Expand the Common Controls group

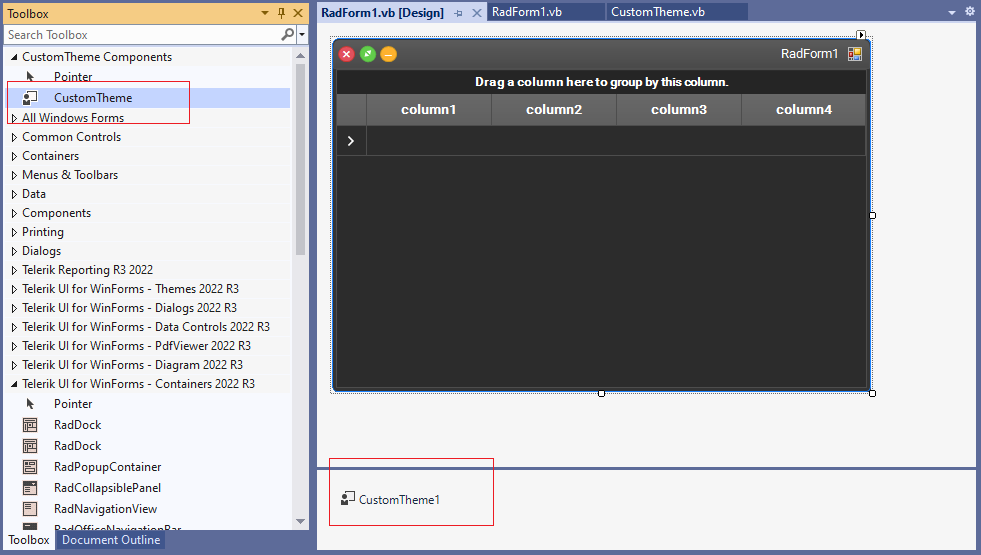(x=14, y=137)
